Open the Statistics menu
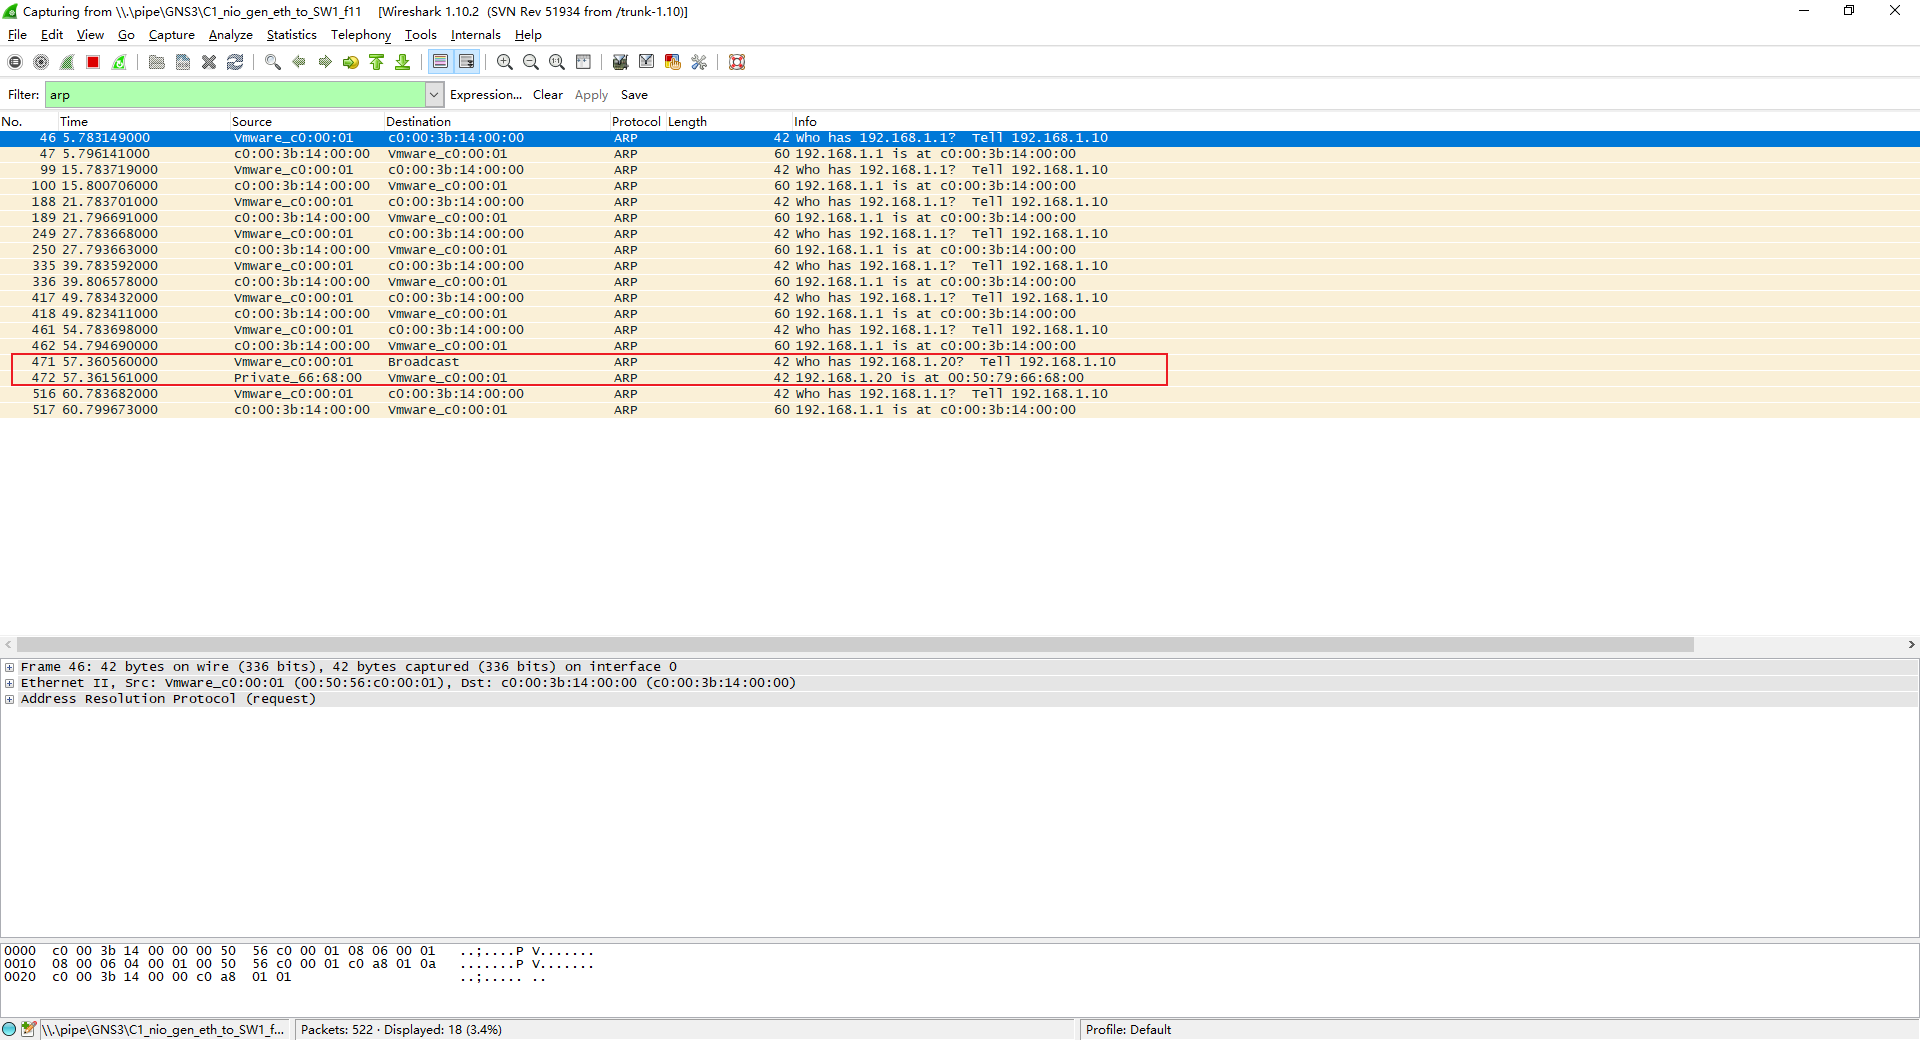The image size is (1920, 1040). (x=292, y=35)
